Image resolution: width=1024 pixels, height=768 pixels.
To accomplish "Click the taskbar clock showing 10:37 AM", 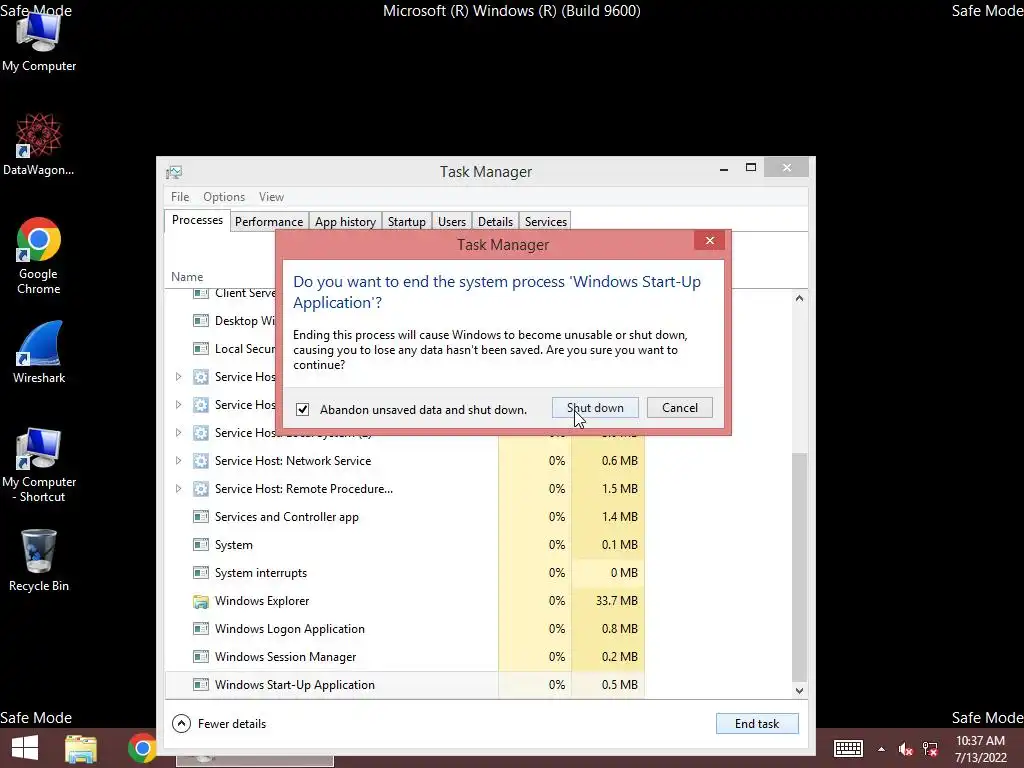I will pos(980,749).
